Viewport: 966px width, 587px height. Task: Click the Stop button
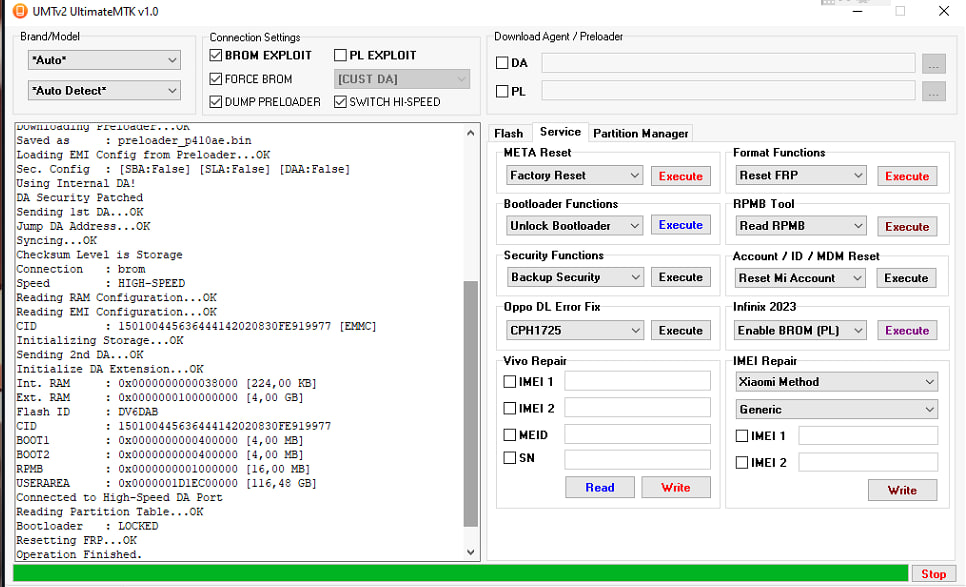[933, 573]
